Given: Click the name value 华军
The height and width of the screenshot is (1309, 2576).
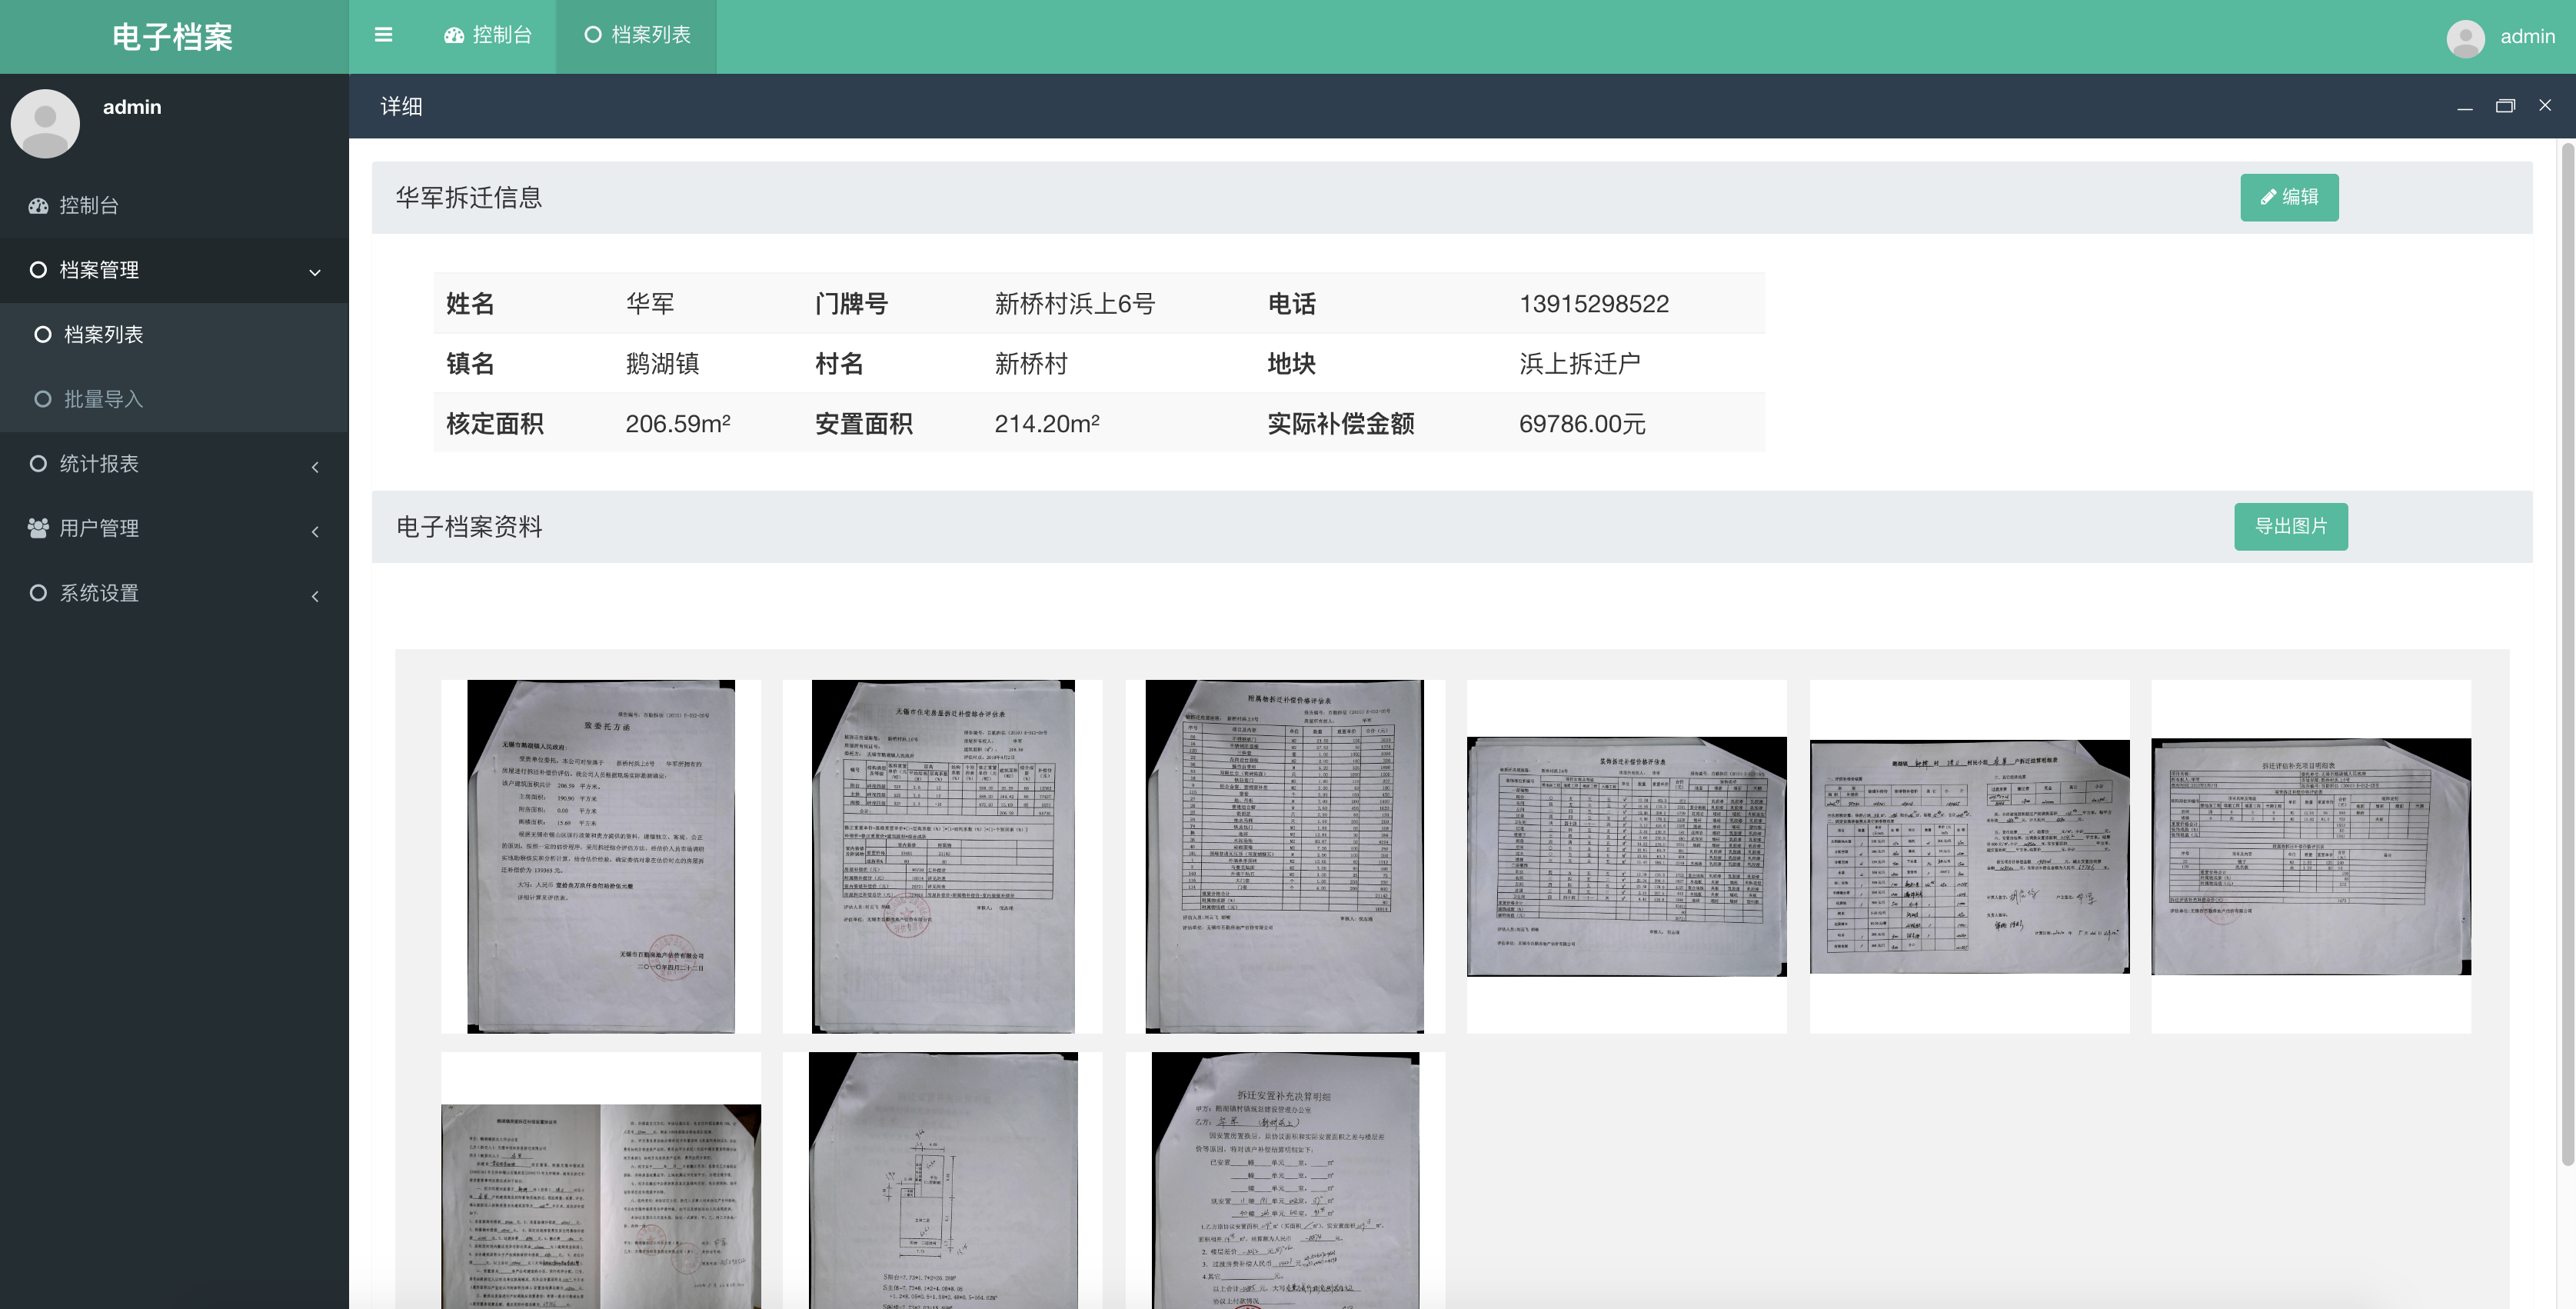Looking at the screenshot, I should coord(650,304).
